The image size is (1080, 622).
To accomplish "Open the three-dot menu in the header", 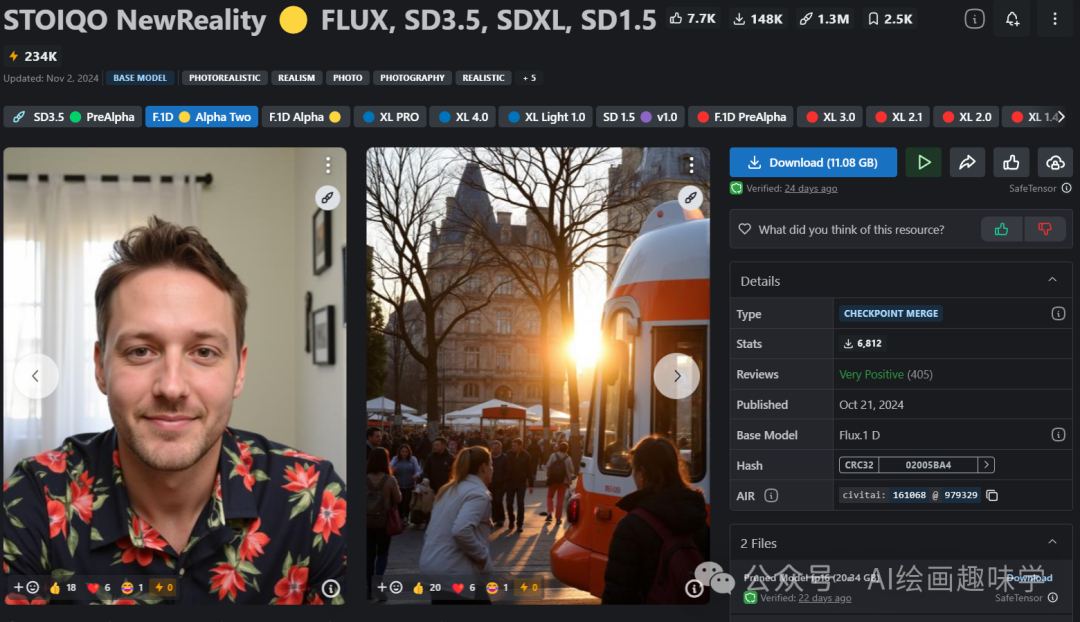I will 1055,19.
